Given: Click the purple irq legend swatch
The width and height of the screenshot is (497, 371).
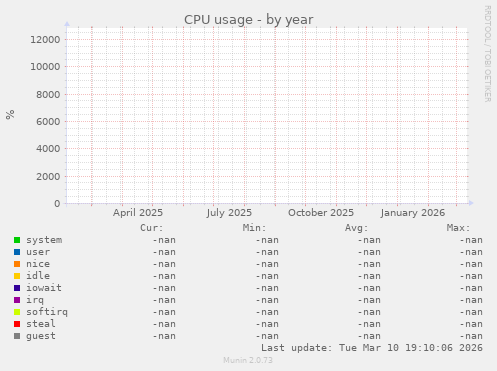Looking at the screenshot, I should tap(17, 300).
